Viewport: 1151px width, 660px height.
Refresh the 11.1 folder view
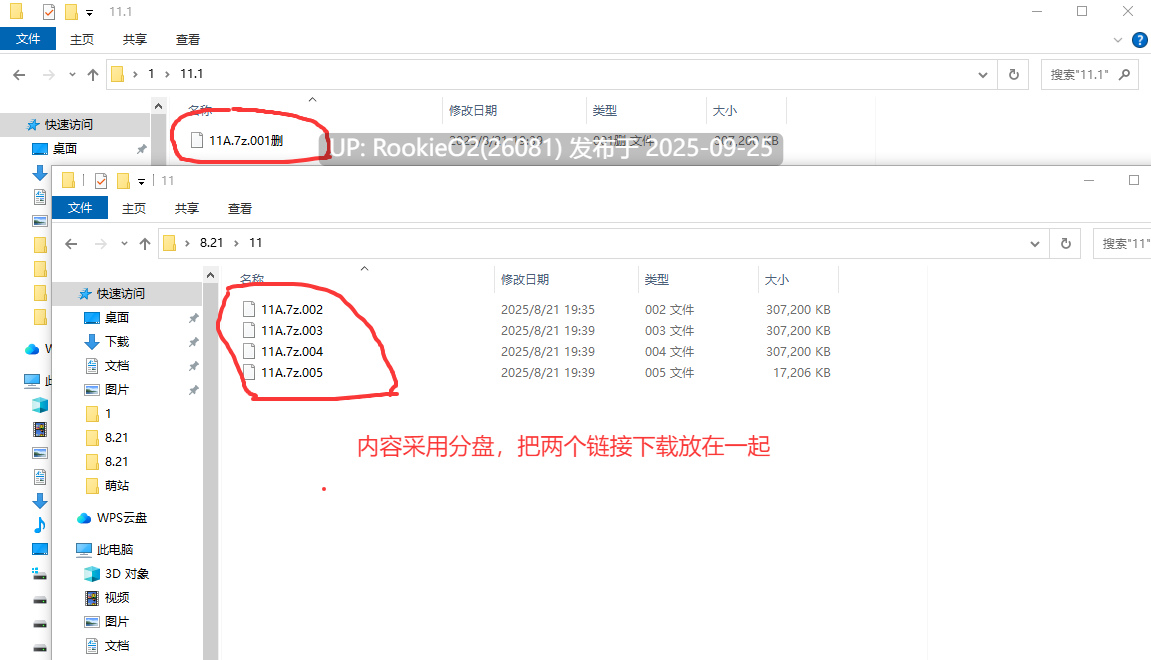pyautogui.click(x=1014, y=74)
